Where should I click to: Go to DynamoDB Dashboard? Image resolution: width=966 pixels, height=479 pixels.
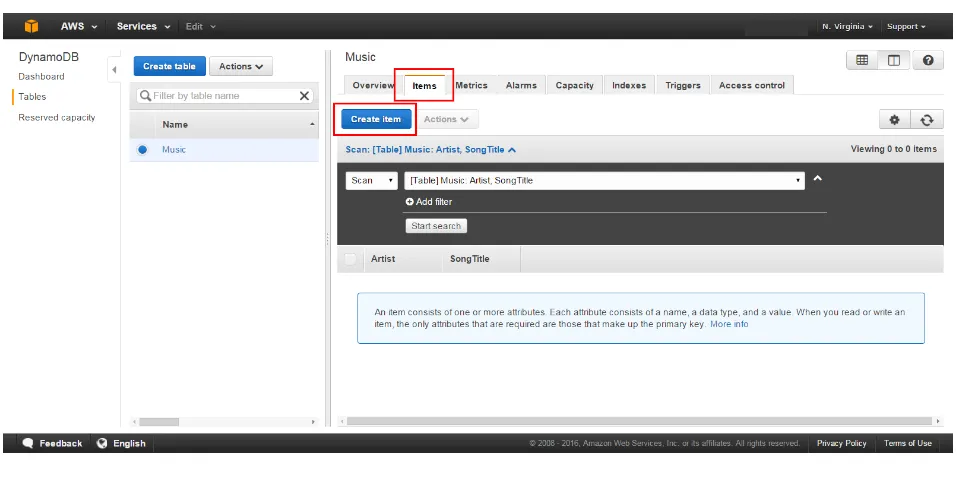click(x=41, y=76)
